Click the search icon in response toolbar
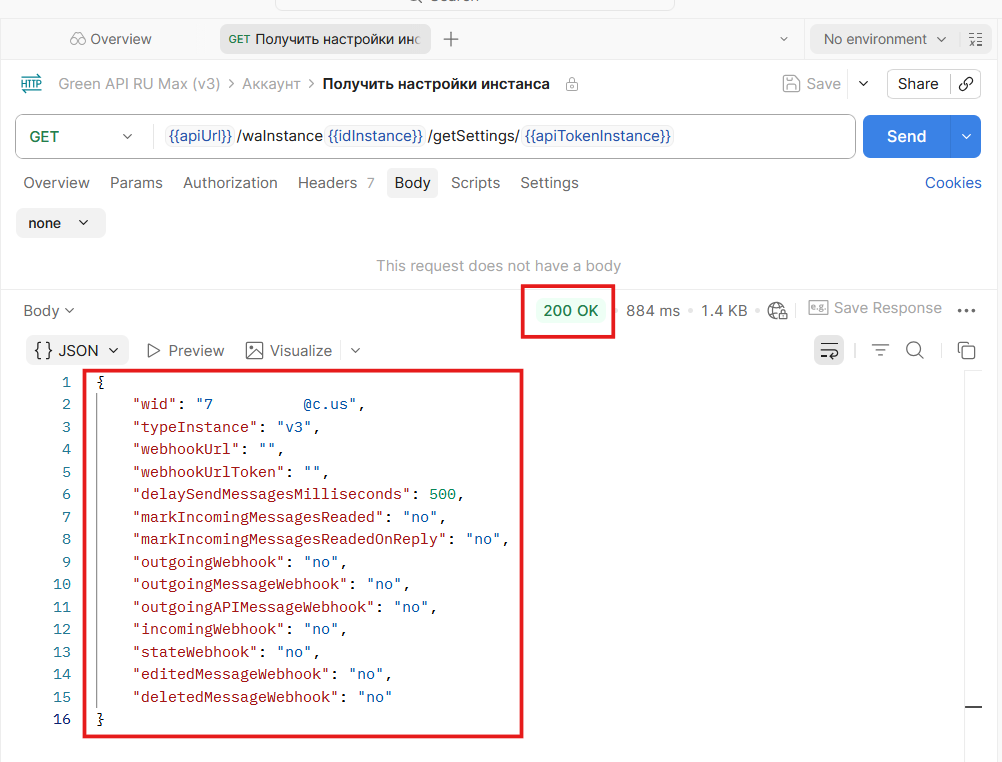 click(914, 350)
